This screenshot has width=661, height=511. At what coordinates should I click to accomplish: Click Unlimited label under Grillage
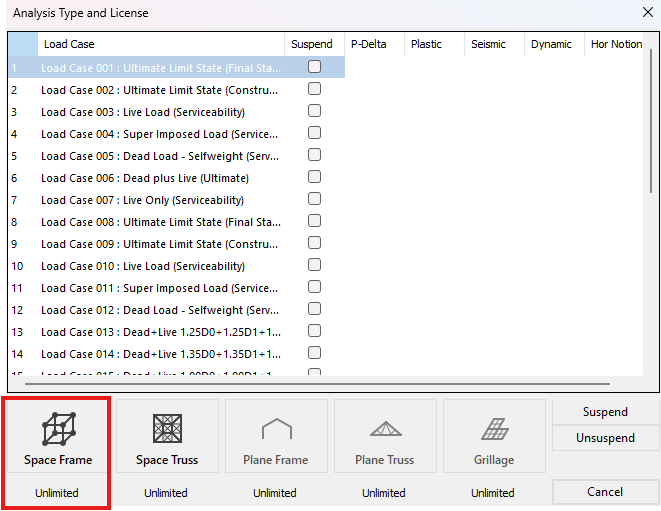493,492
